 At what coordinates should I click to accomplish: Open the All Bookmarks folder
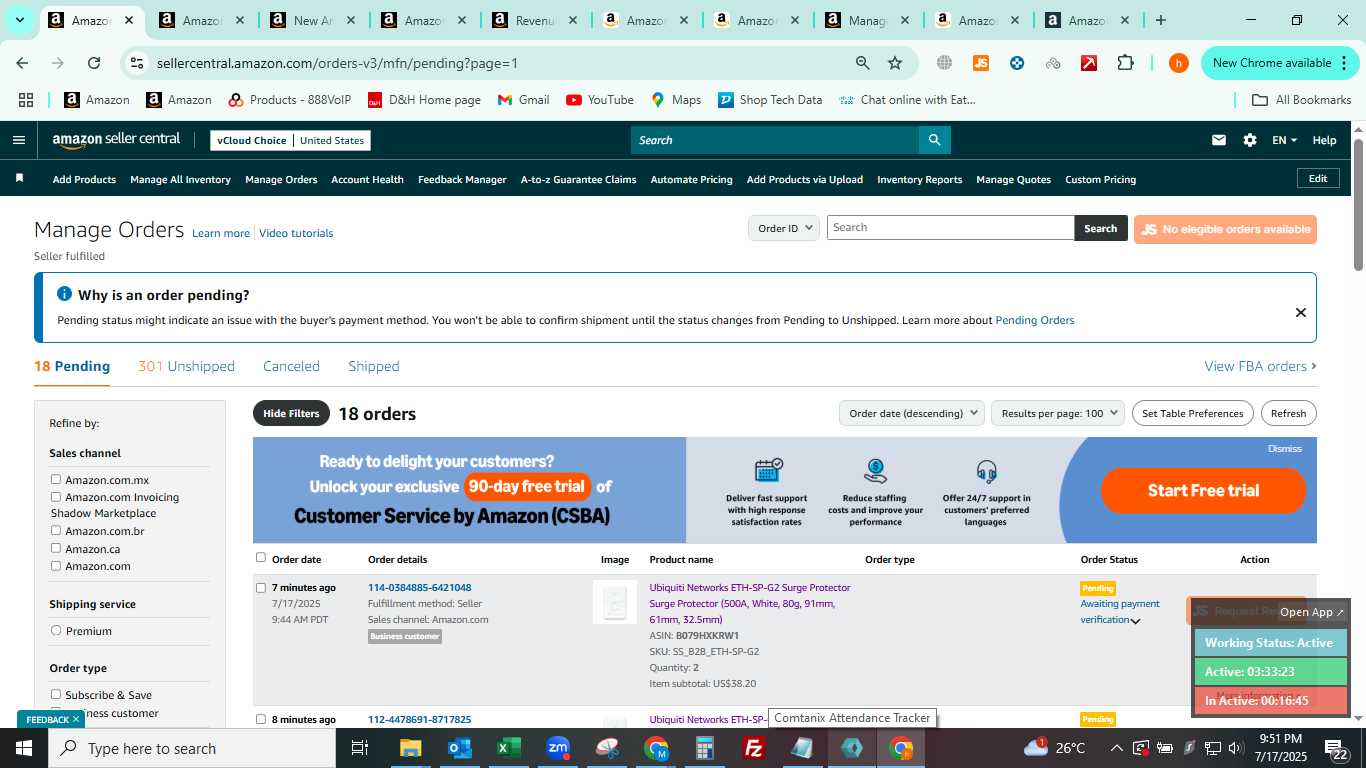tap(1302, 100)
